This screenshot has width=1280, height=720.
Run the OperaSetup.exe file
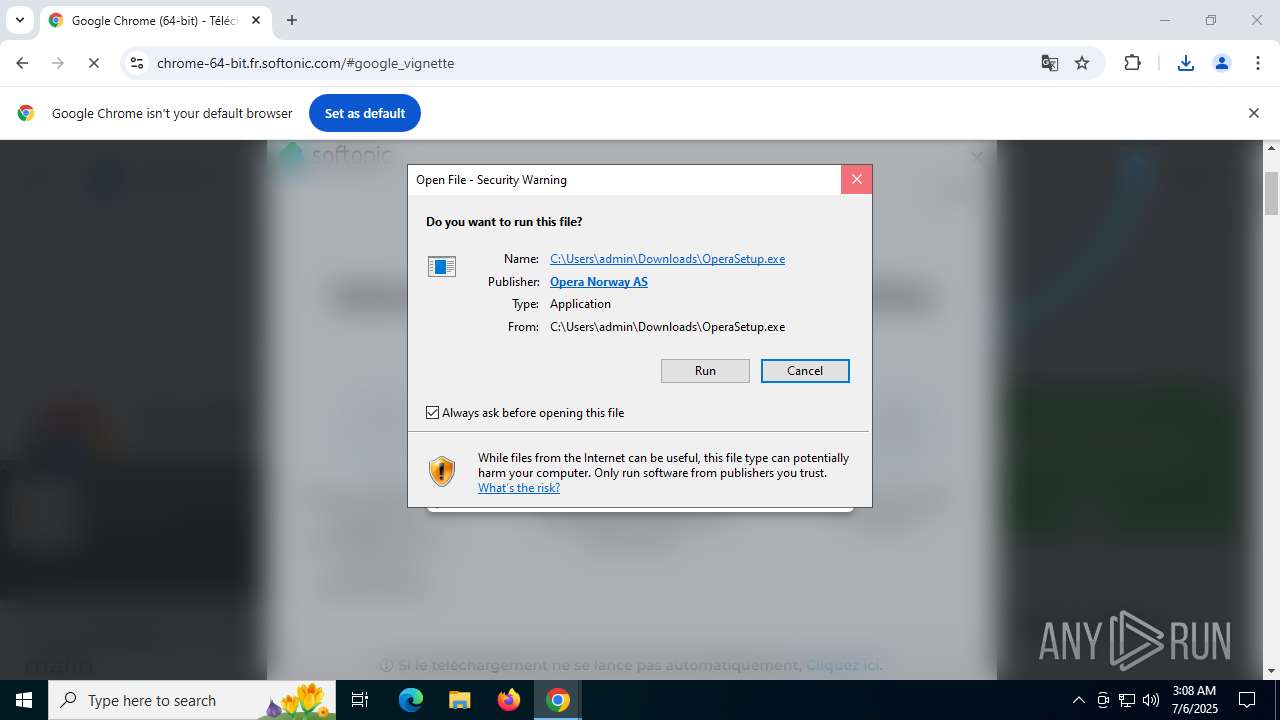(x=705, y=371)
